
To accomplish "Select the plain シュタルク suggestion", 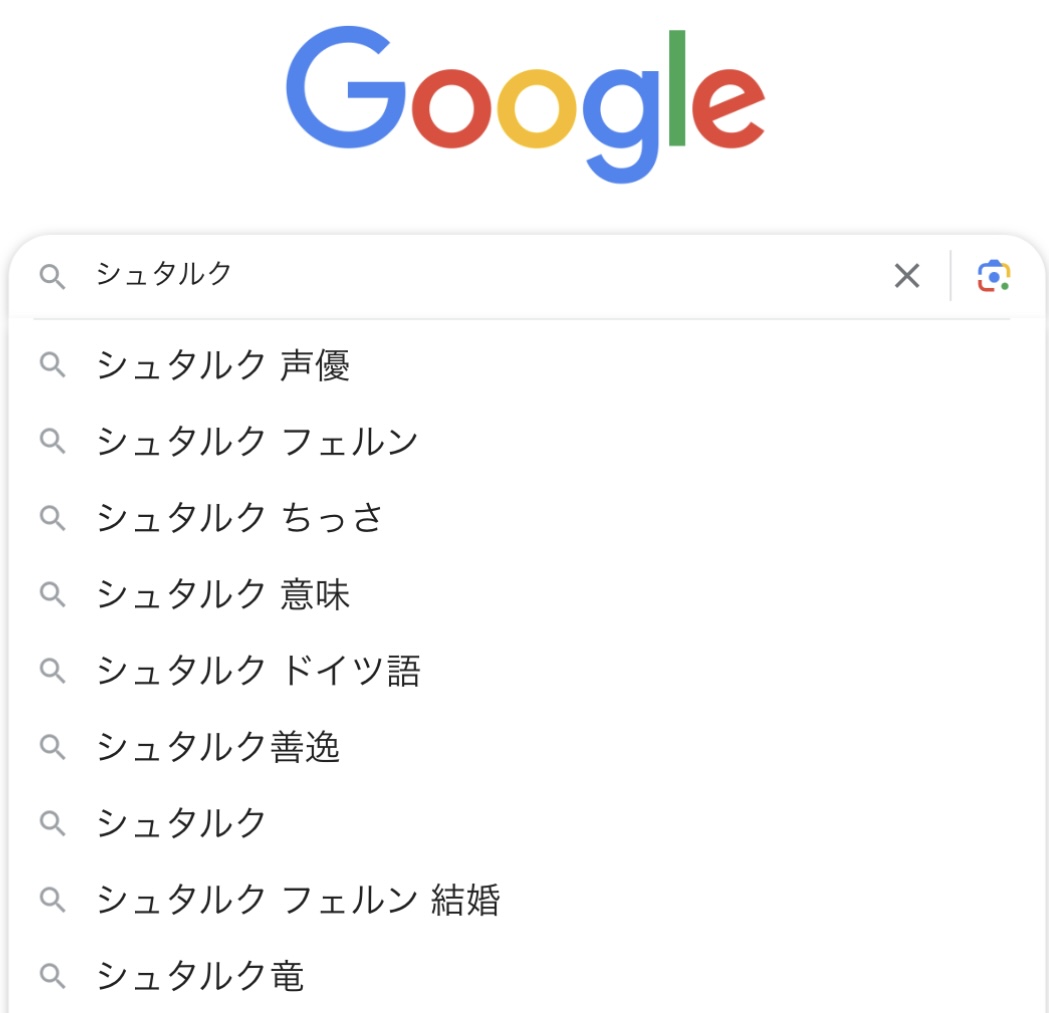I will pyautogui.click(x=182, y=823).
